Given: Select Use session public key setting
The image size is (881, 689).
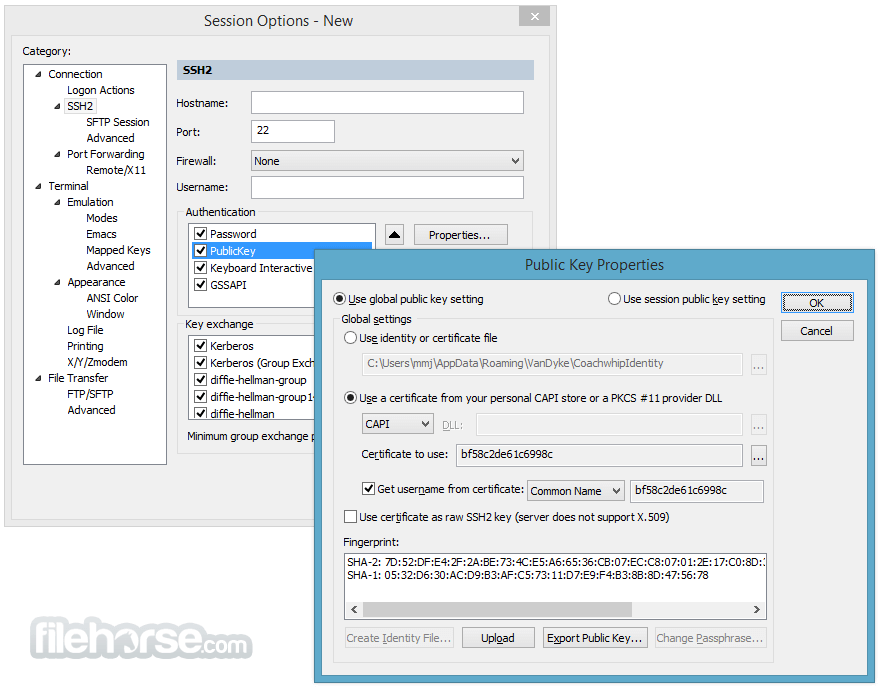Looking at the screenshot, I should [x=614, y=298].
